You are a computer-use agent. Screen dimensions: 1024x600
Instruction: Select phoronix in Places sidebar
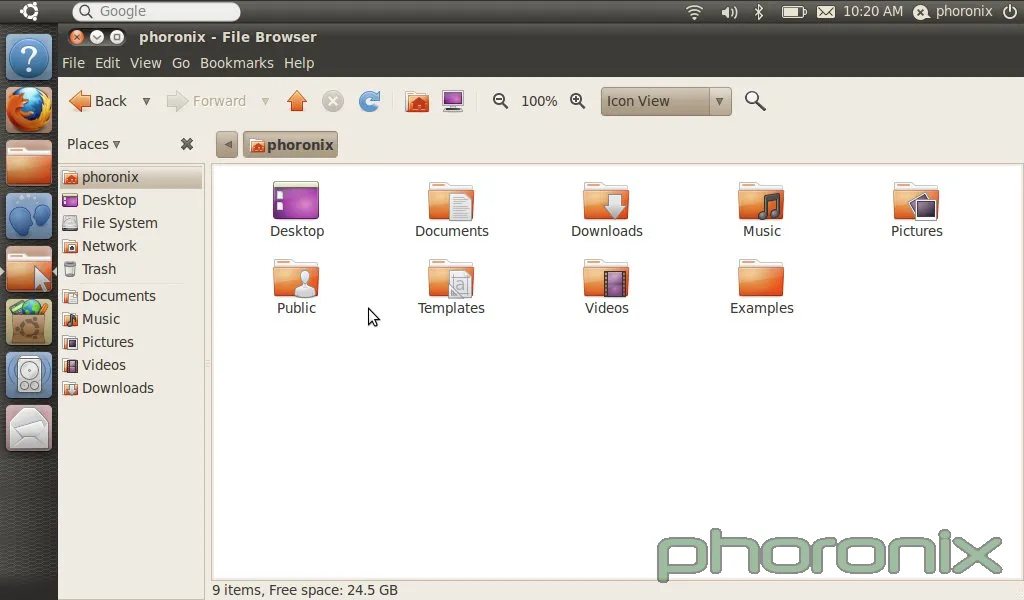point(132,177)
